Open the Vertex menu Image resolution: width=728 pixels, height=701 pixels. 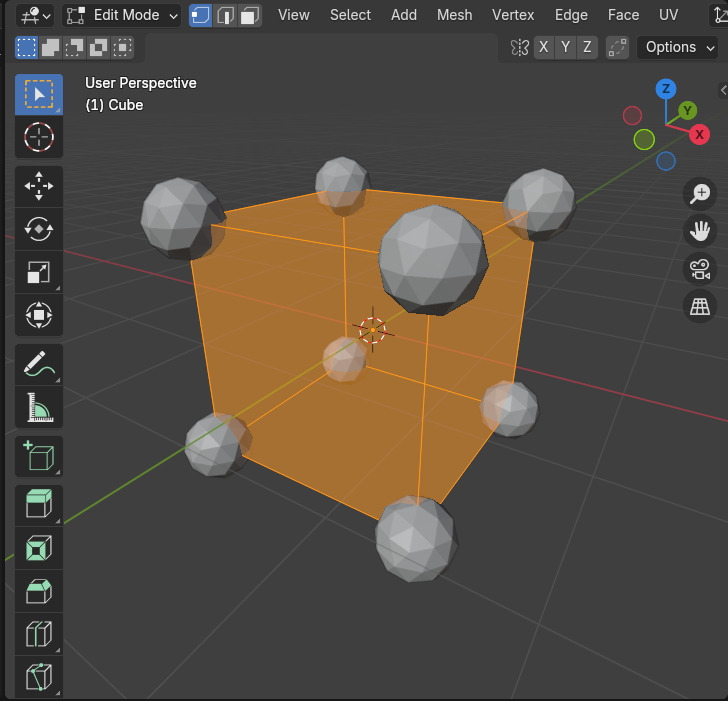[x=513, y=15]
